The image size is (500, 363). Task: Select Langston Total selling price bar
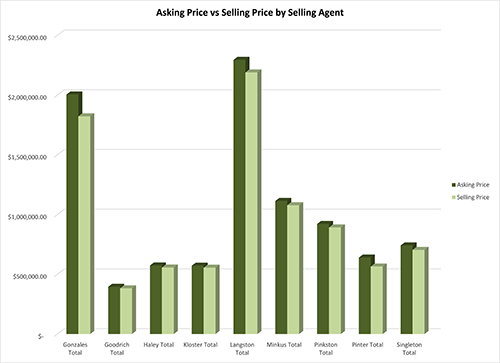(x=252, y=203)
